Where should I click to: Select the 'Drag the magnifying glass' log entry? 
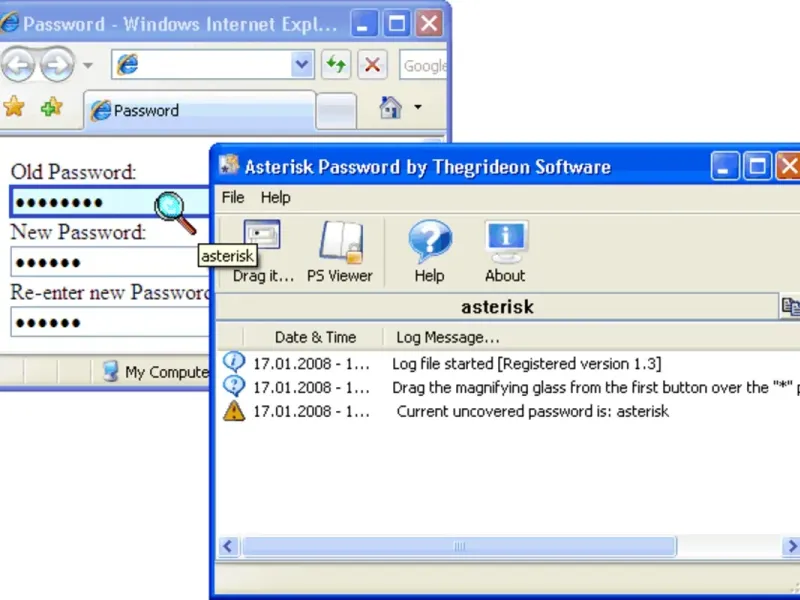(508, 388)
